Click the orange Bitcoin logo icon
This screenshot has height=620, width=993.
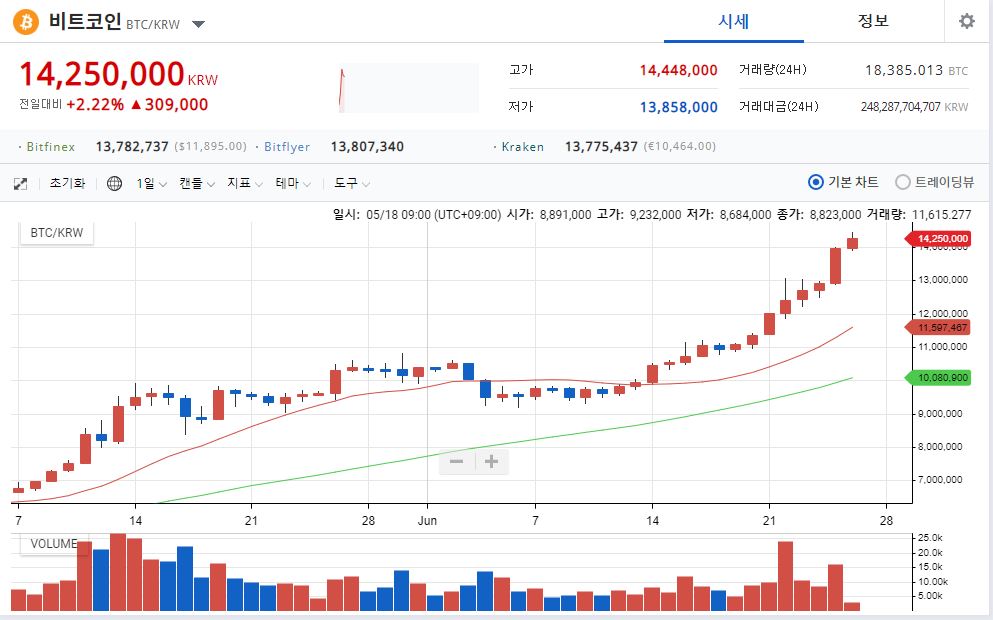pyautogui.click(x=26, y=22)
